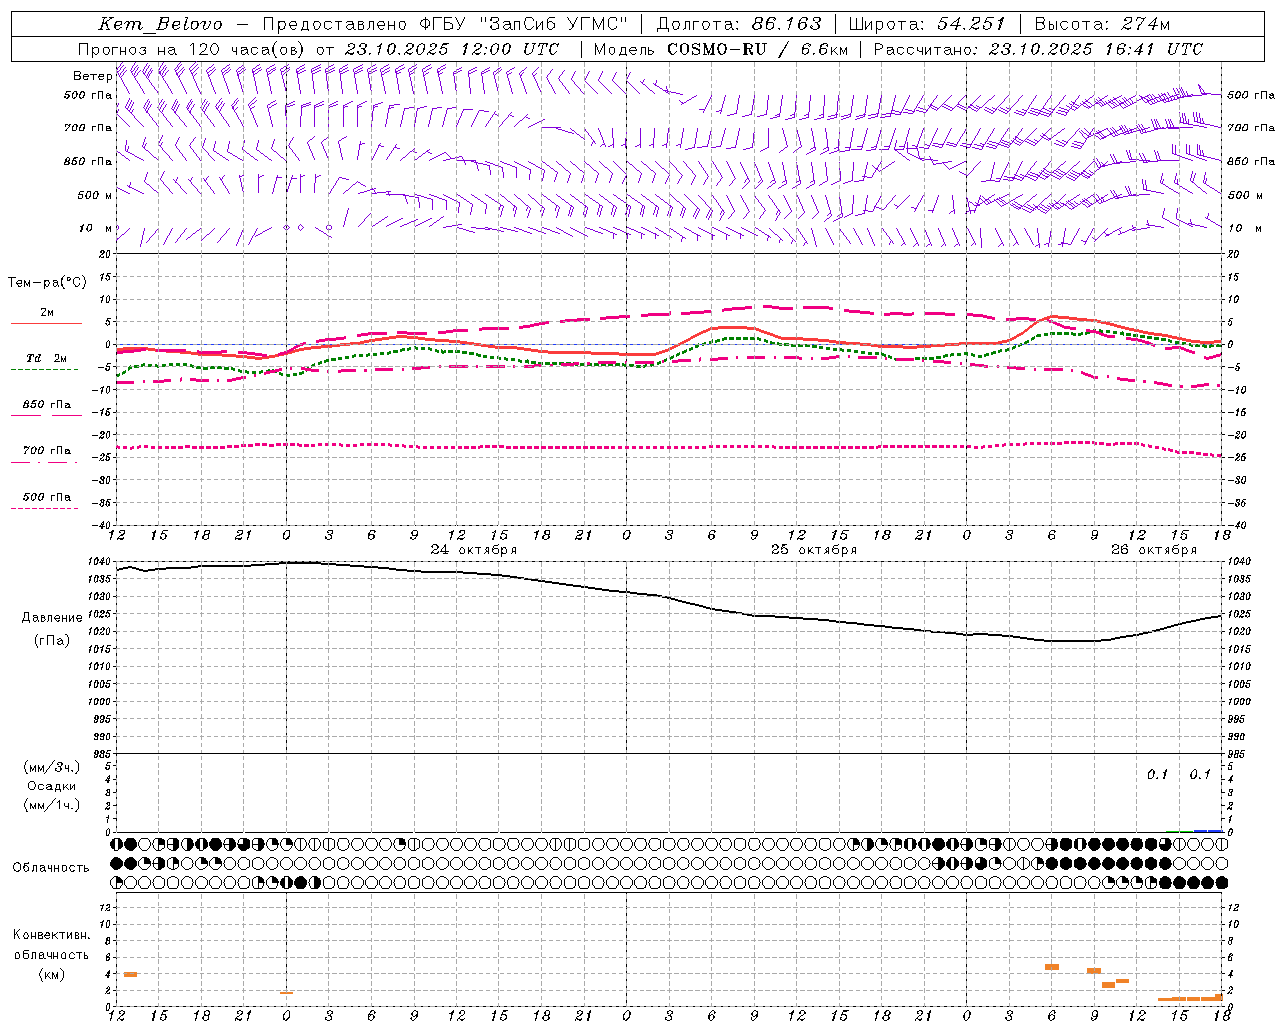Click the Облачность row label
The width and height of the screenshot is (1280, 1024).
coord(51,867)
